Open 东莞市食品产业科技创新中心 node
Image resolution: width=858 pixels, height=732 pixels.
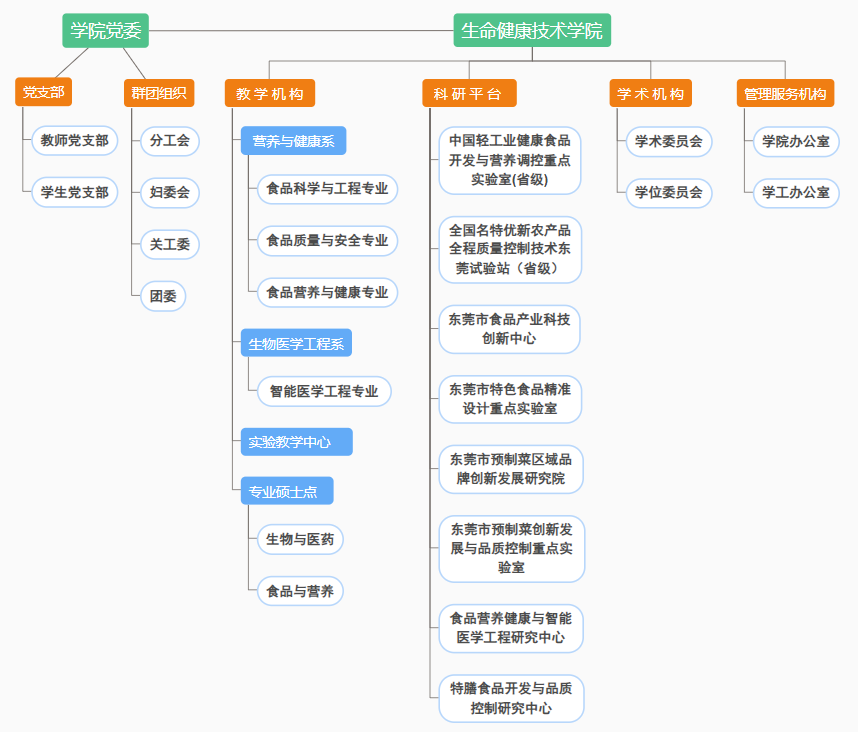tap(510, 329)
